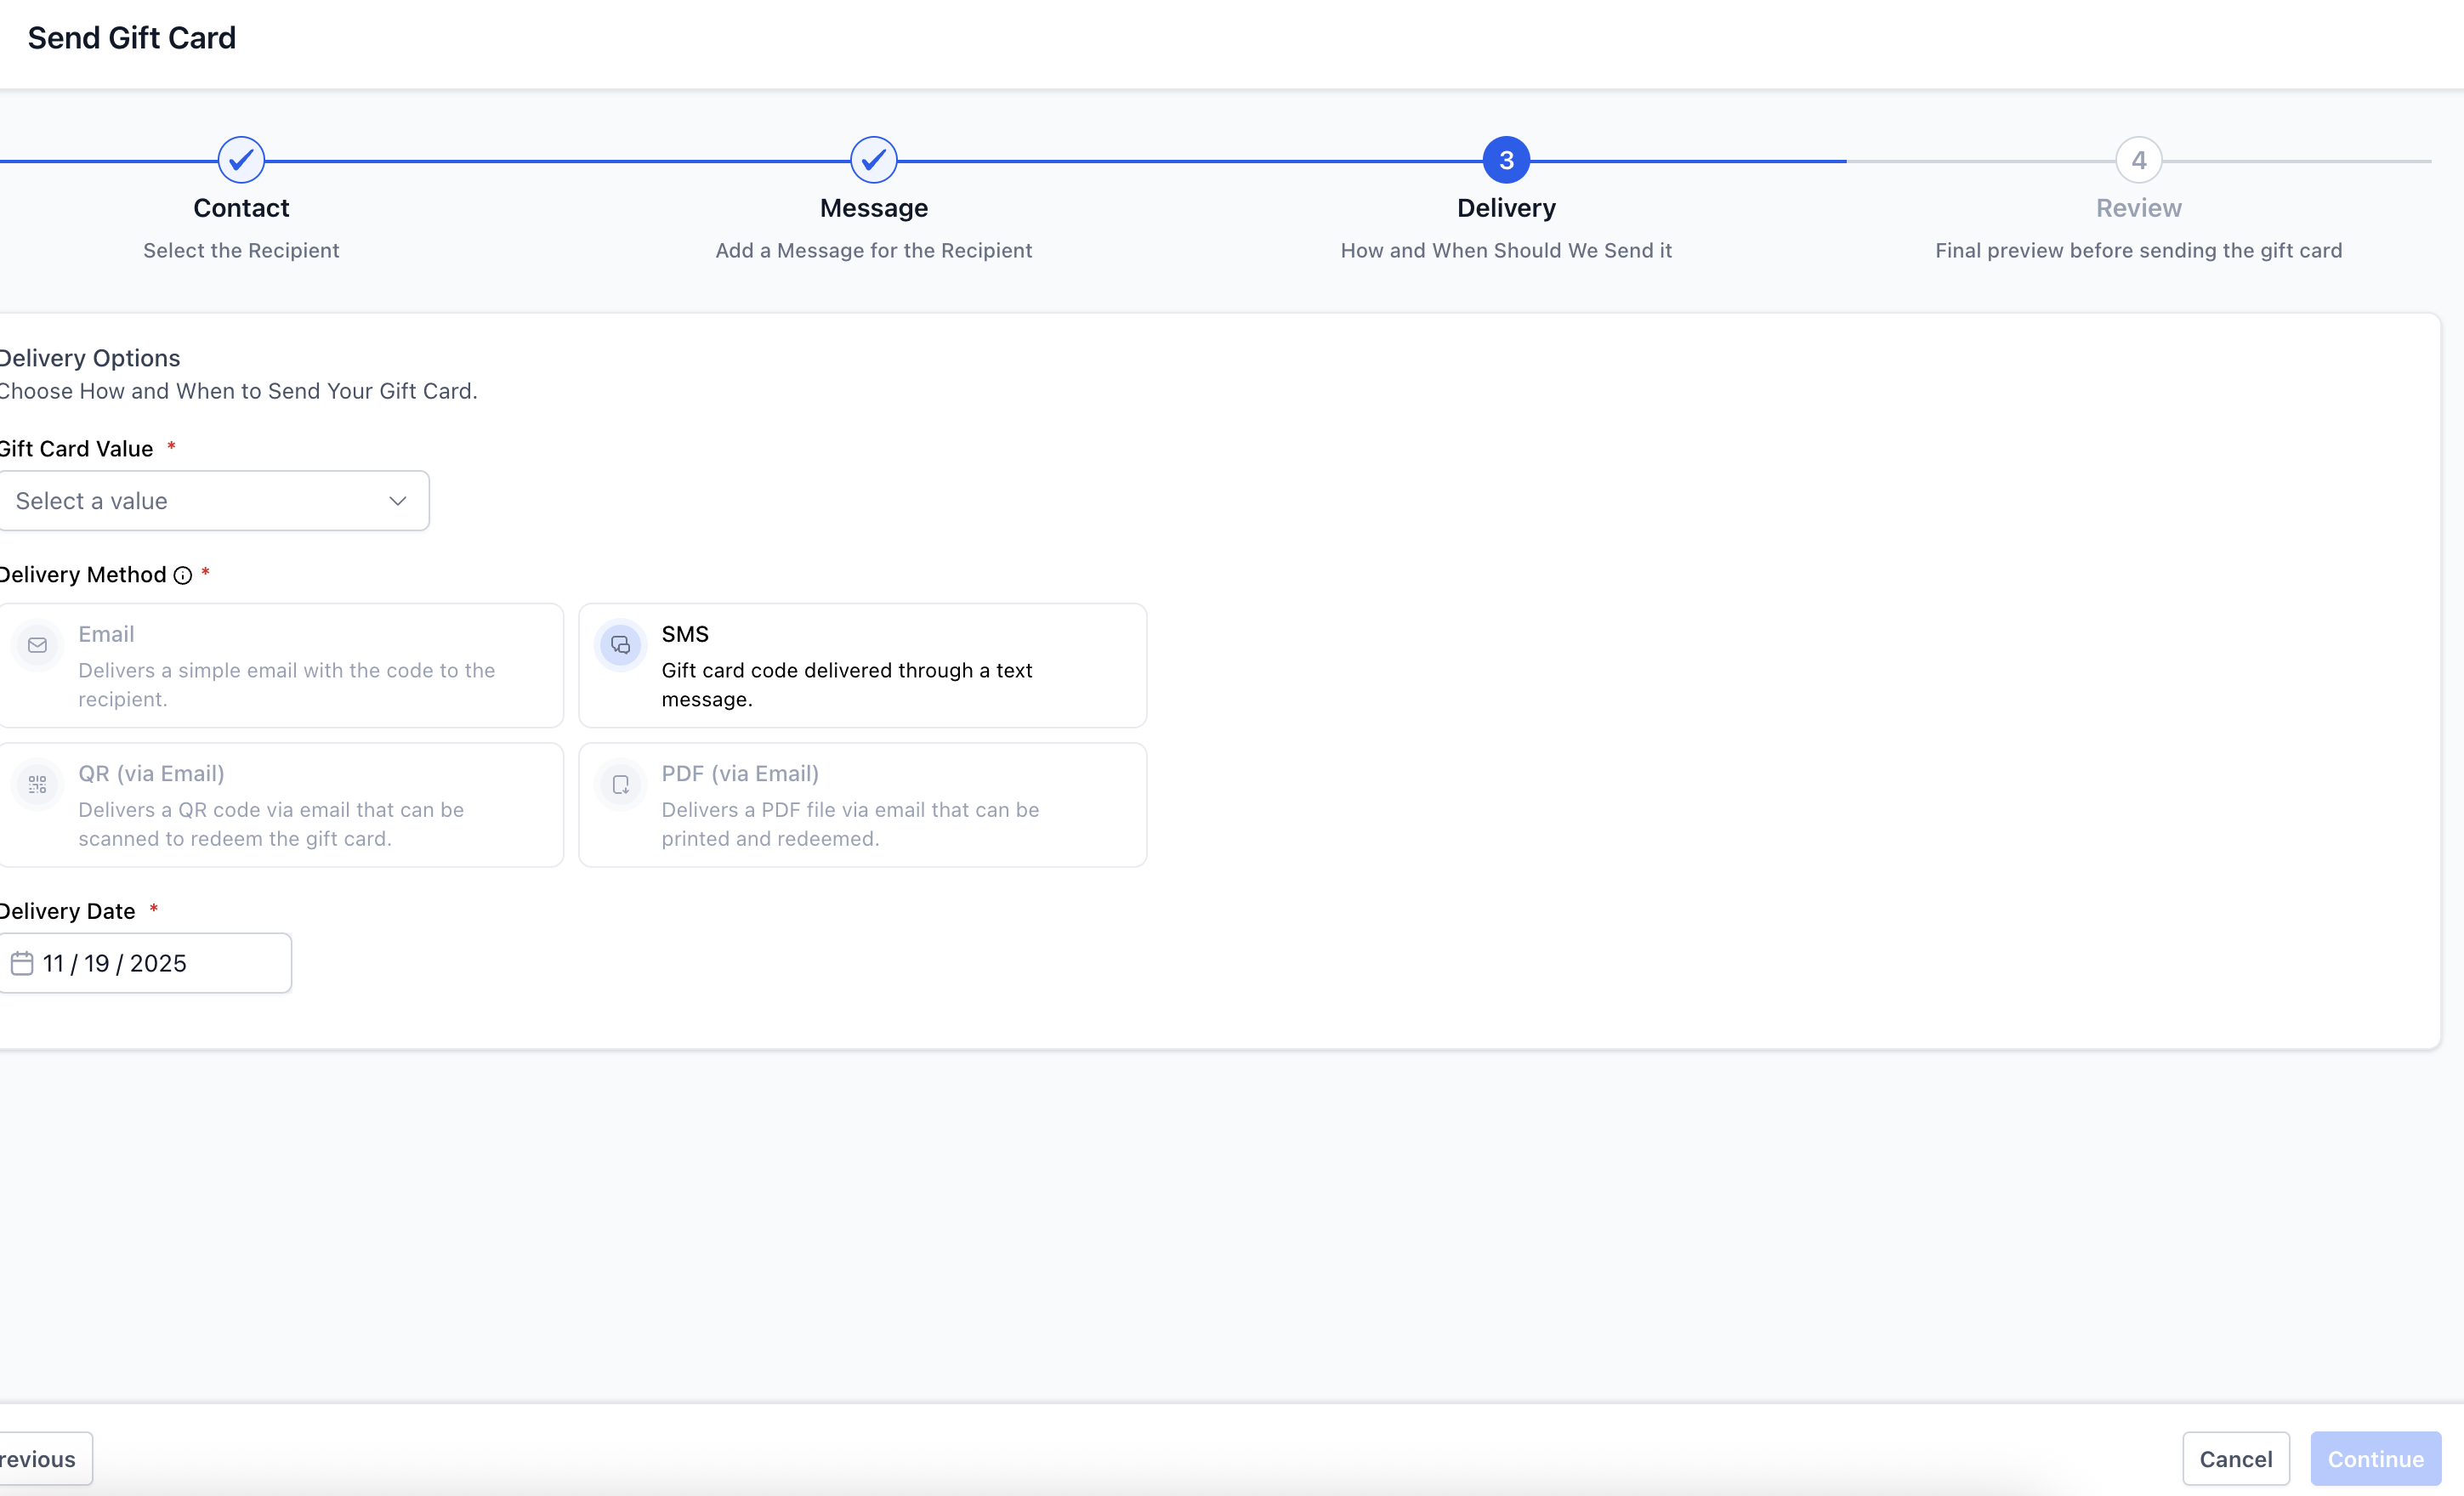This screenshot has width=2464, height=1496.
Task: Click 'Delivers a QR code via email' description
Action: click(x=271, y=824)
